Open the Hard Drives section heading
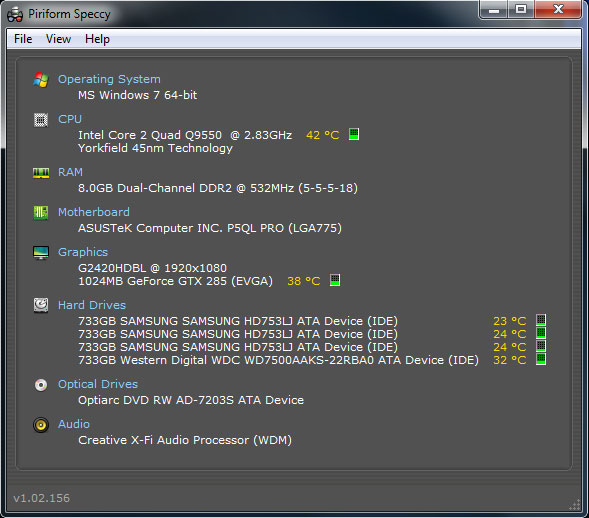The image size is (589, 518). [x=92, y=305]
